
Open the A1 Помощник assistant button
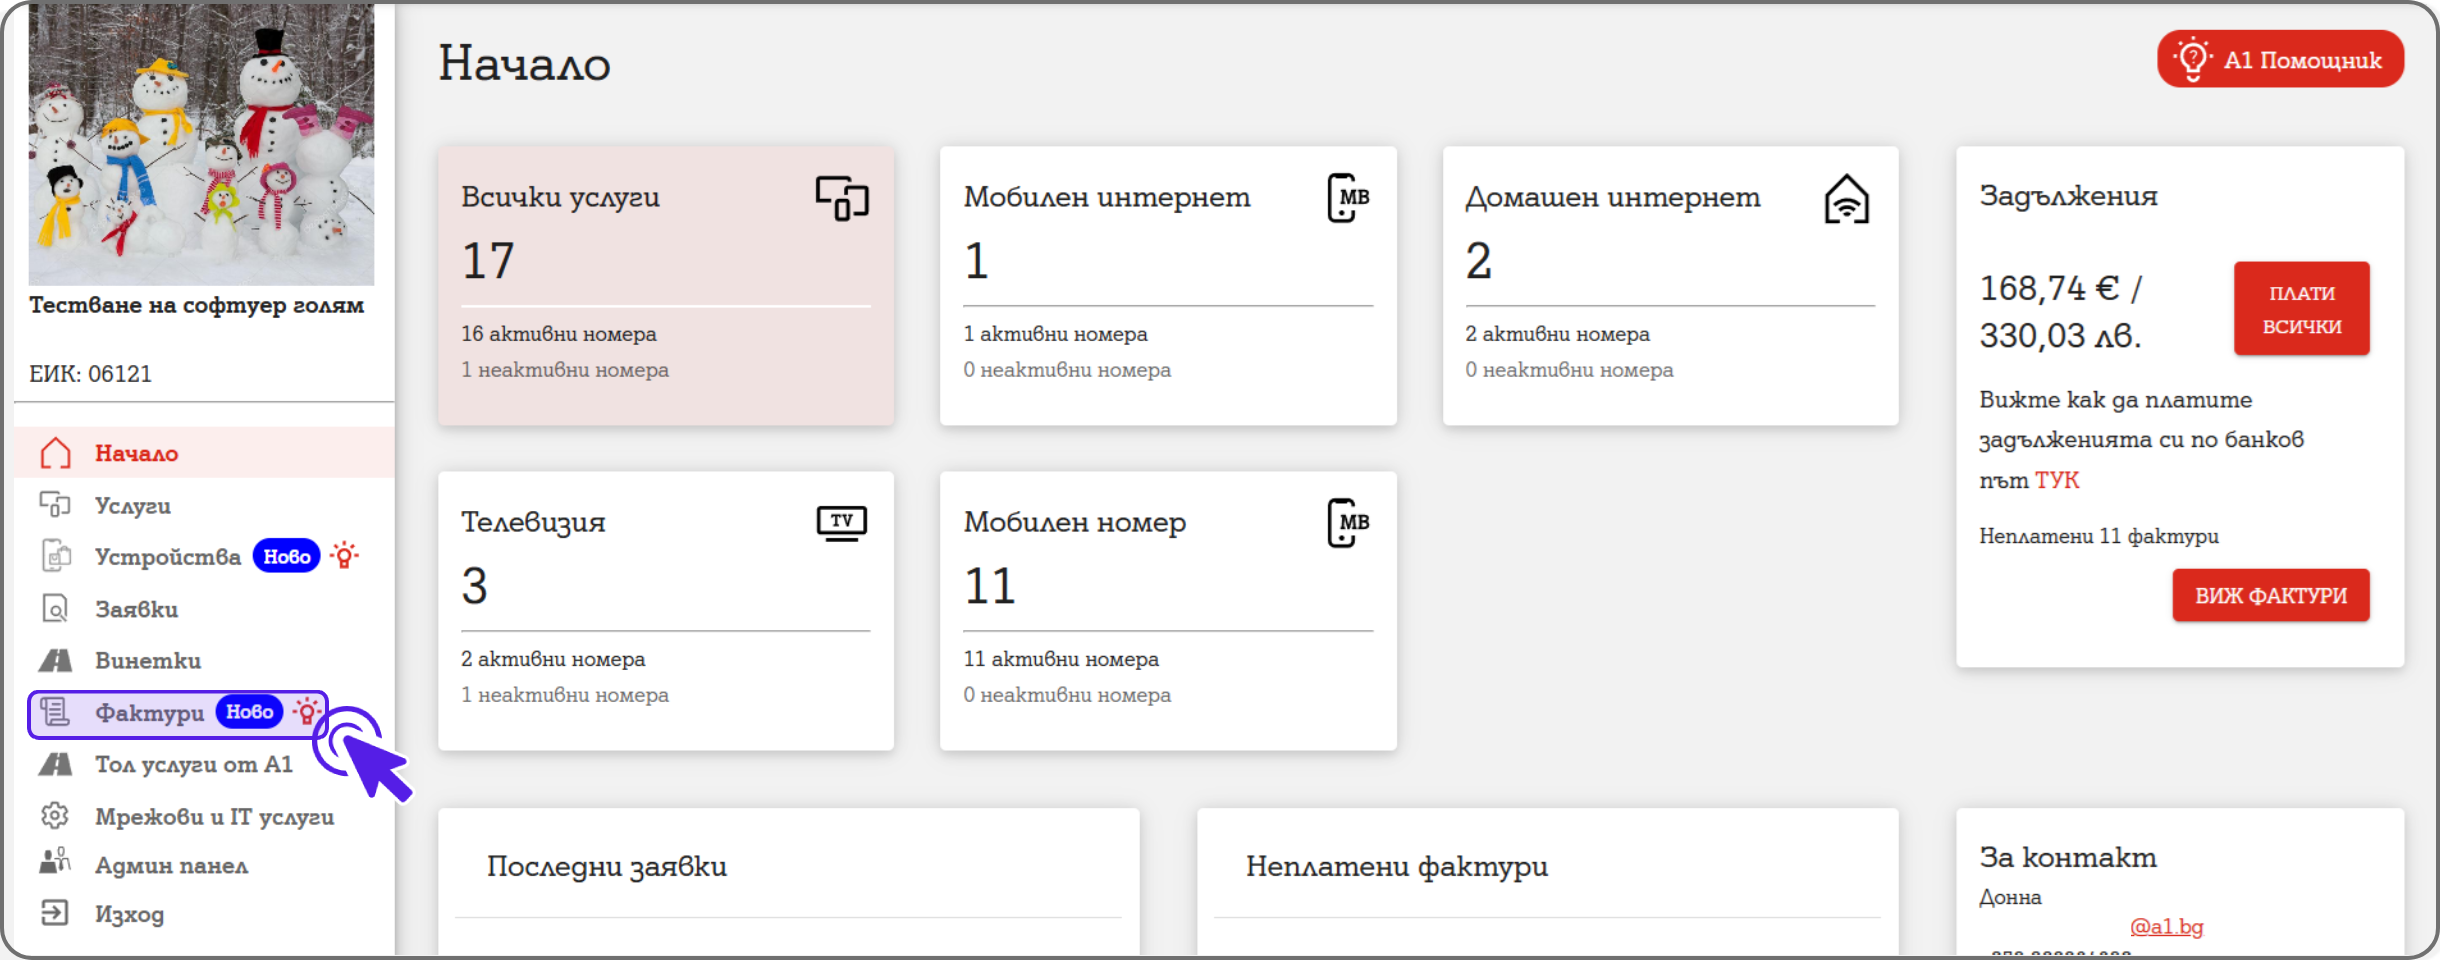pos(2280,60)
